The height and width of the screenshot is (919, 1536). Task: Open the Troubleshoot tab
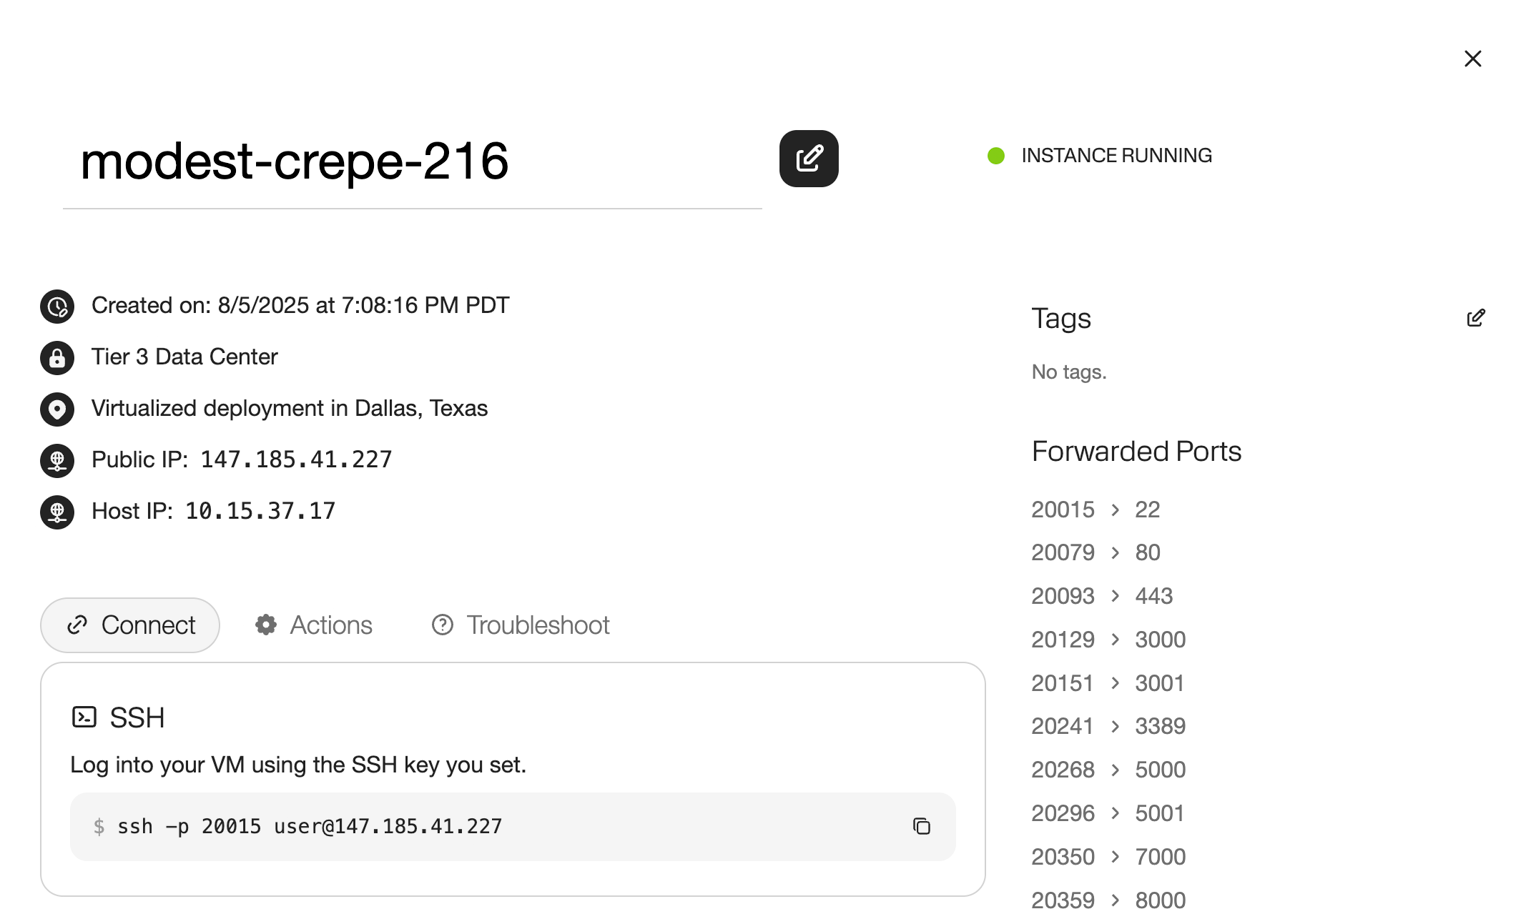coord(520,625)
